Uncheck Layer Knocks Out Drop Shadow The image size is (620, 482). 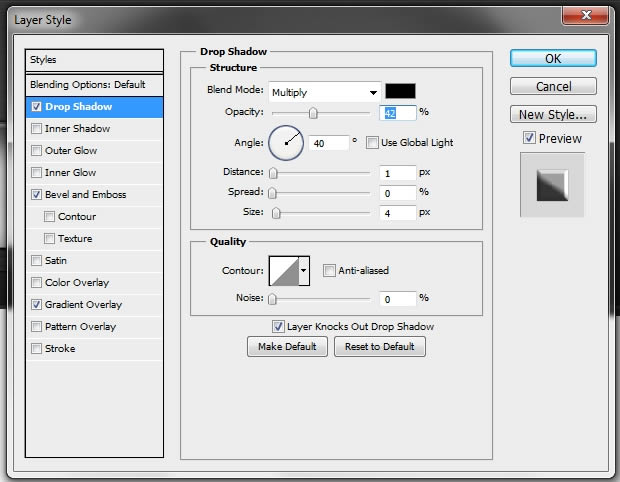click(278, 326)
